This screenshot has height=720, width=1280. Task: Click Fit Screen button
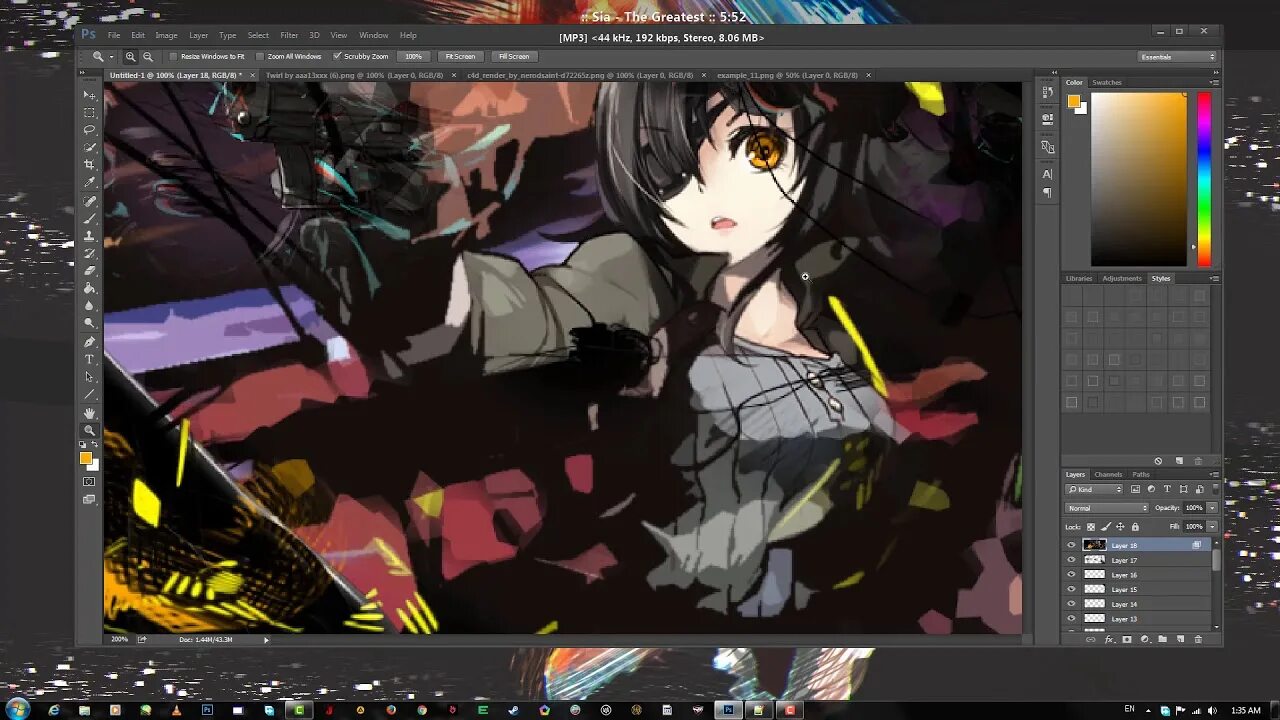[460, 57]
